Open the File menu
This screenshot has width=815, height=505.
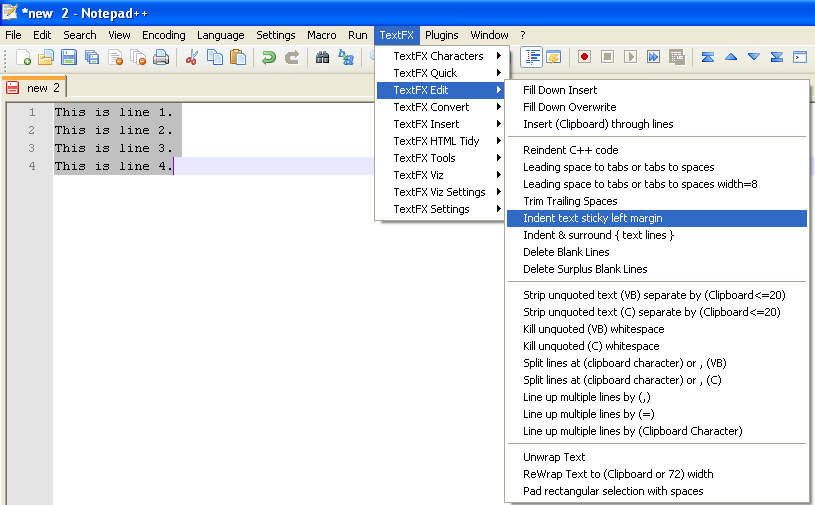point(14,35)
